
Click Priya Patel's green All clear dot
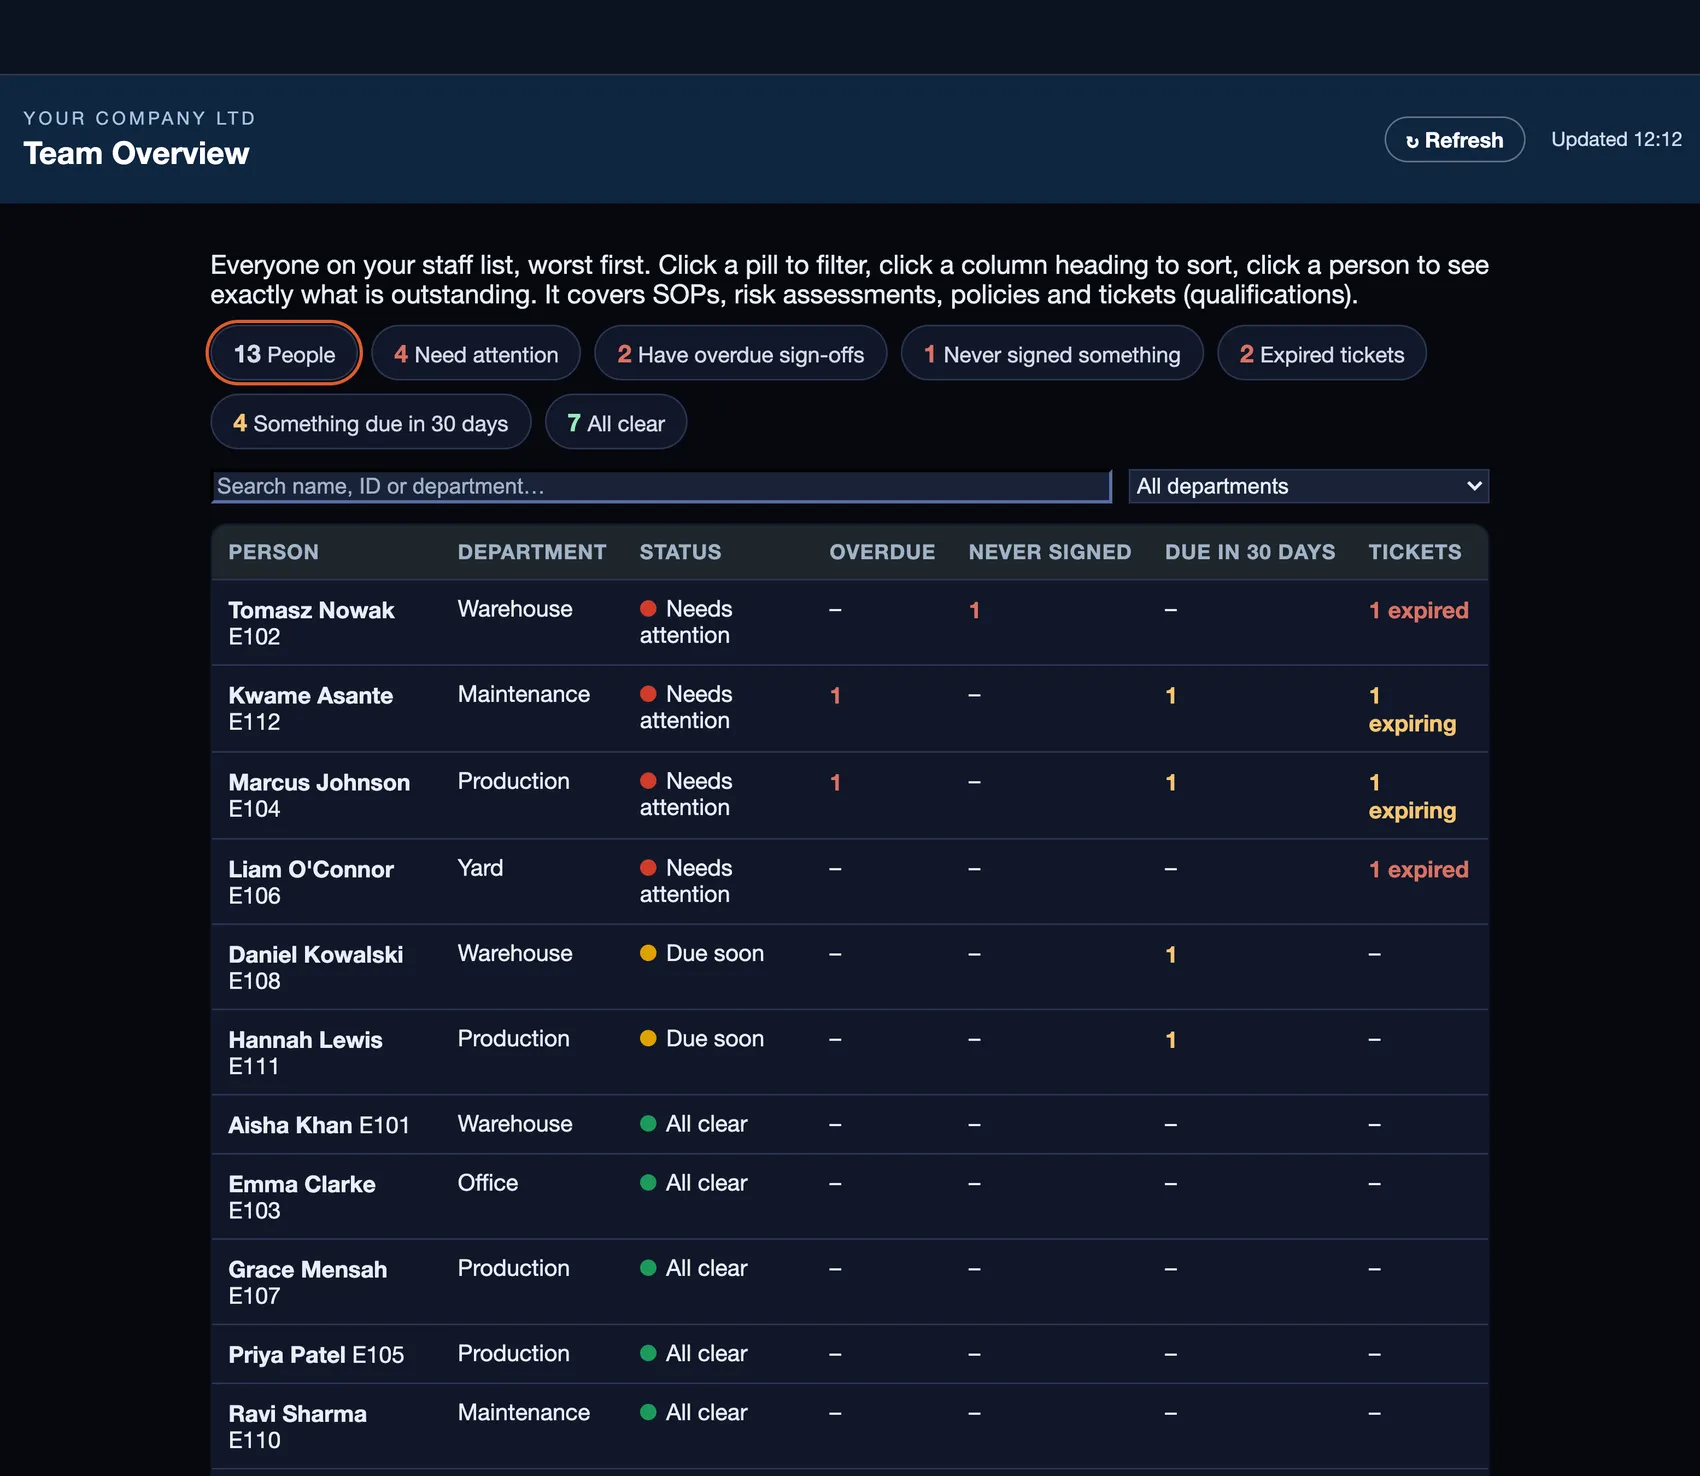click(648, 1353)
